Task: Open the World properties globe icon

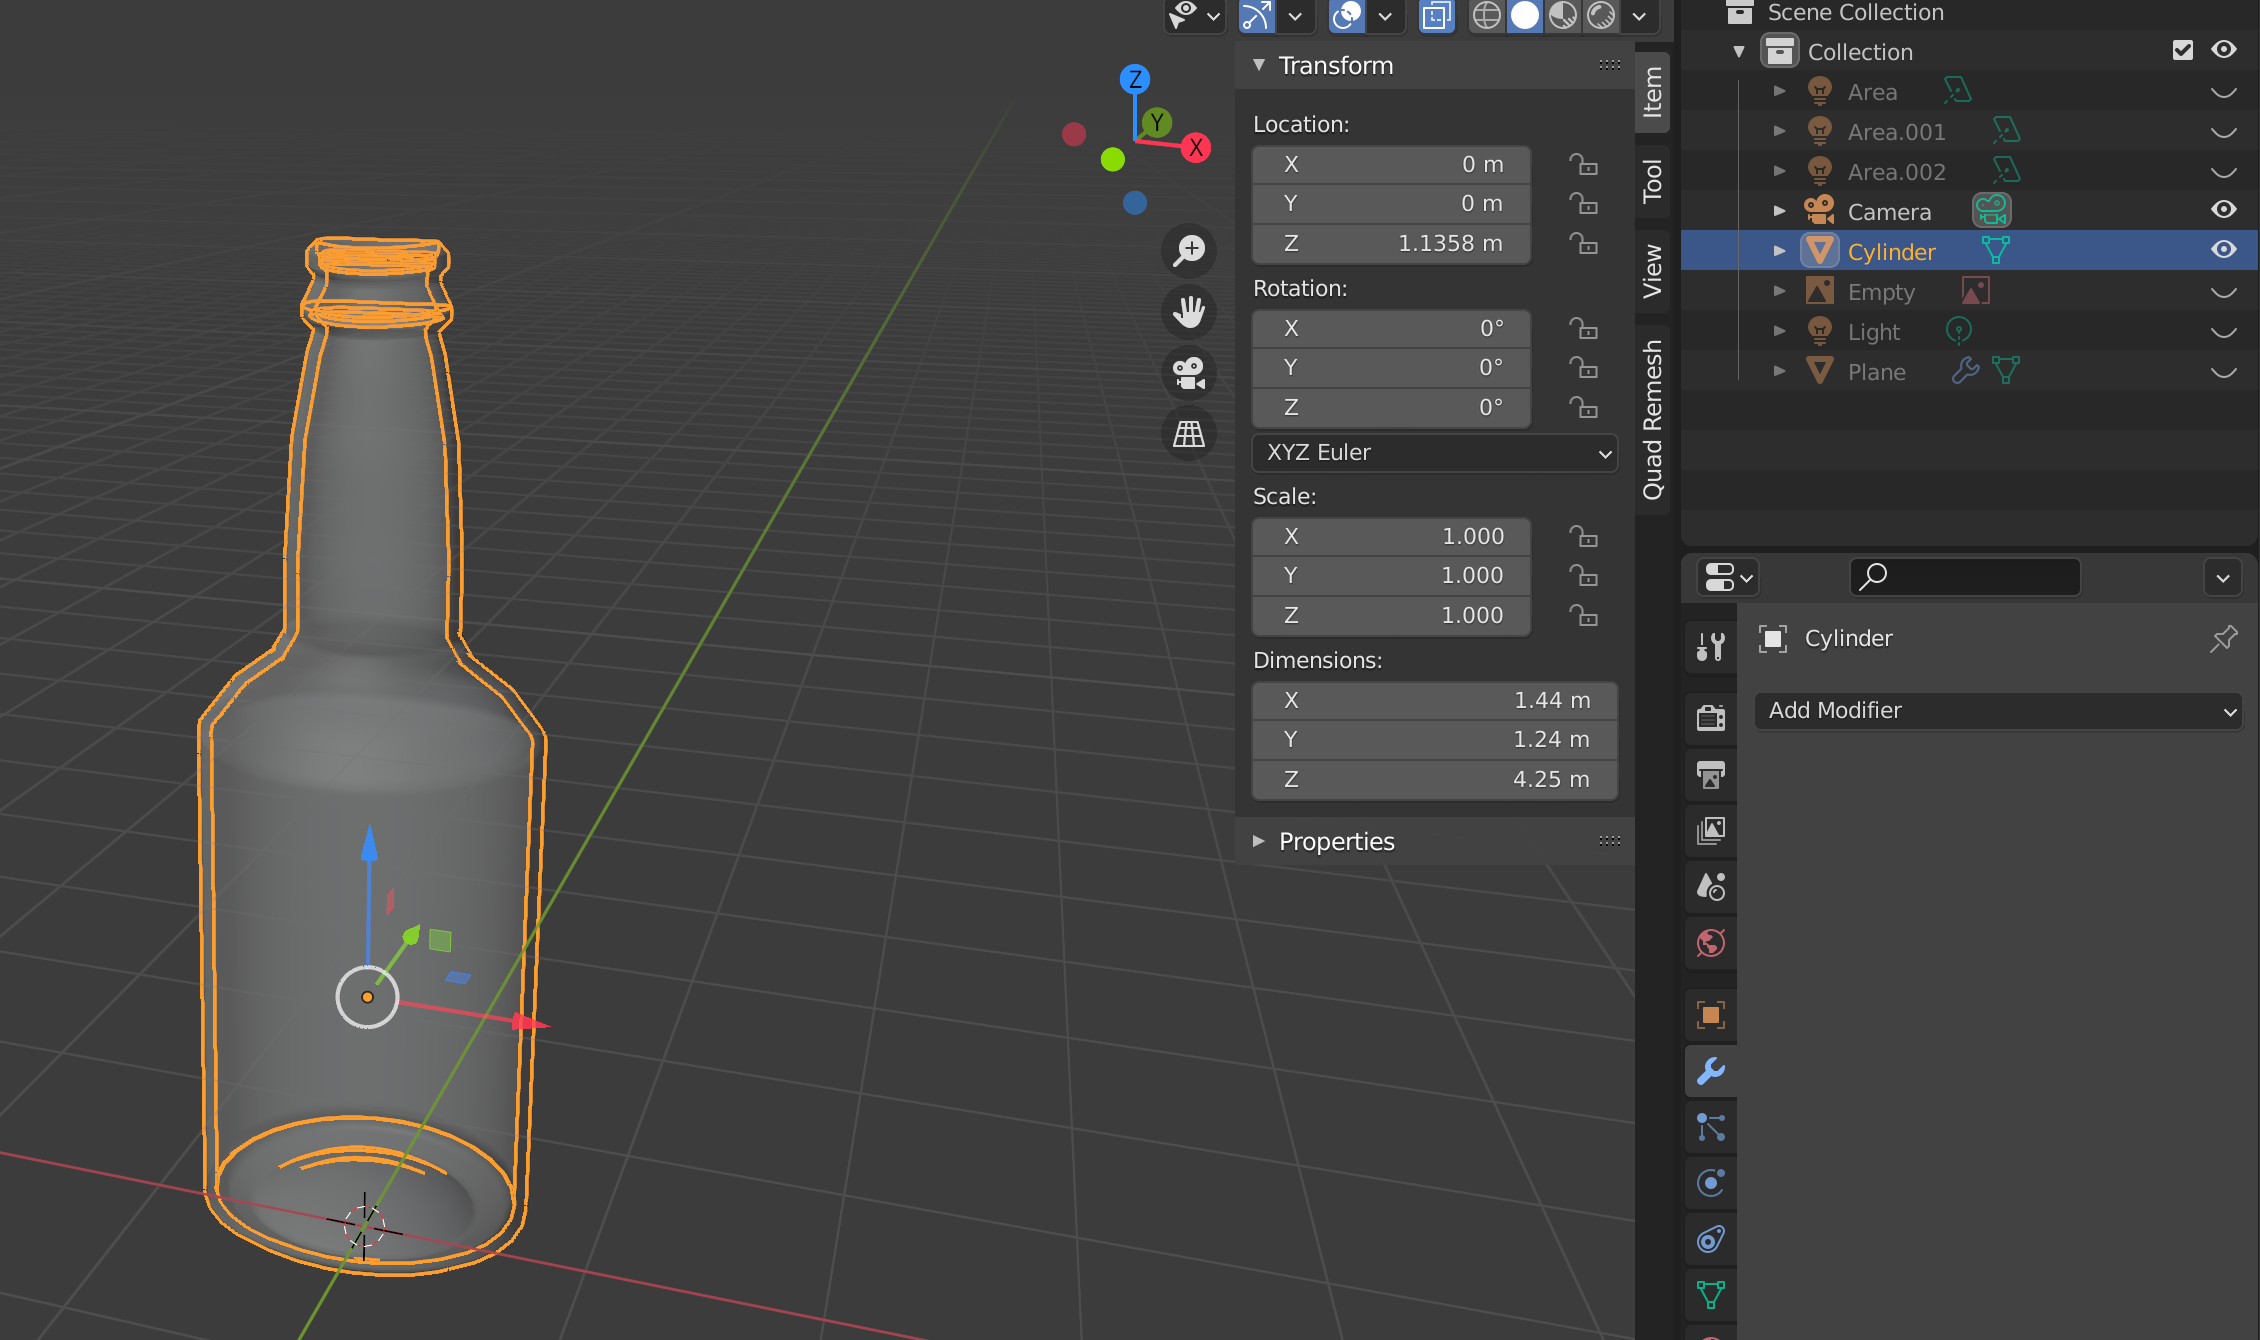Action: [x=1711, y=942]
